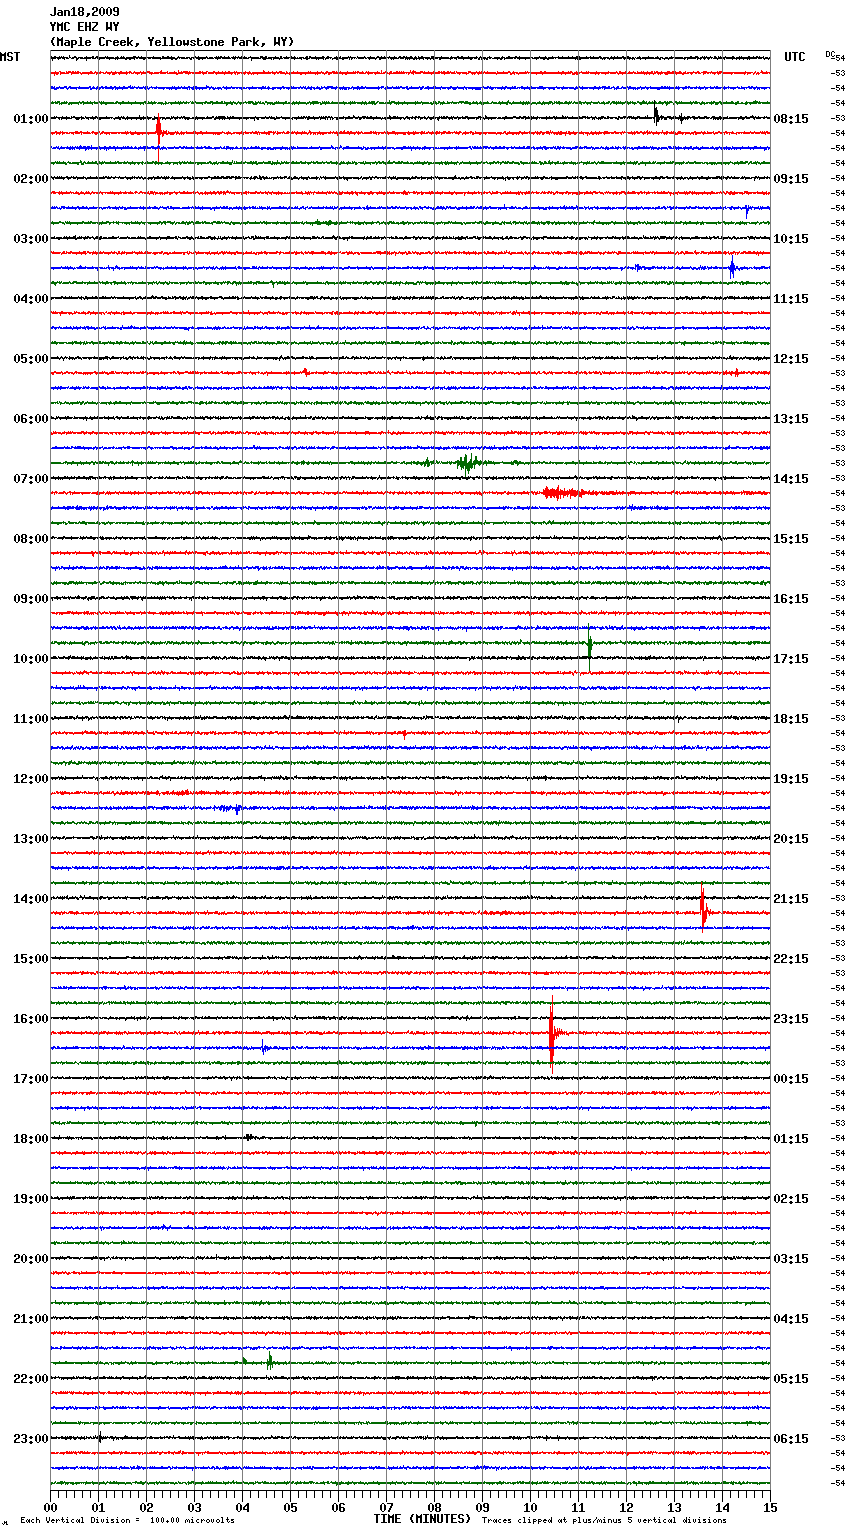Click the MST time zone header

pos(10,57)
